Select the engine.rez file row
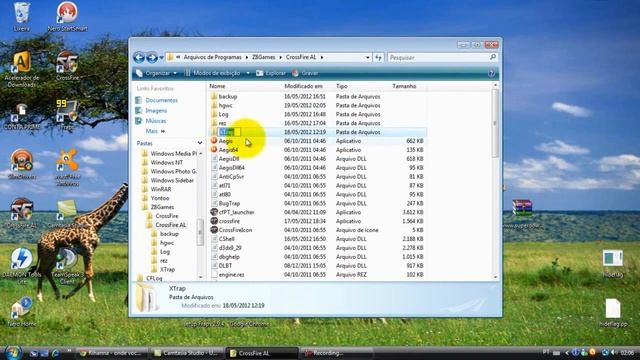 coord(317,275)
